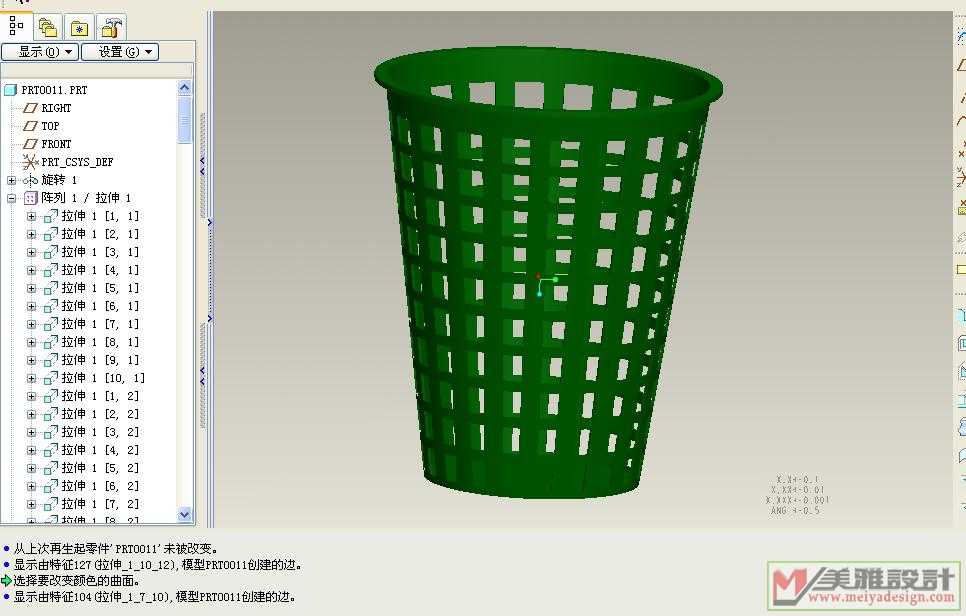Click prompt '选择要改变颜色的曲面。'
966x616 pixels.
(76, 580)
